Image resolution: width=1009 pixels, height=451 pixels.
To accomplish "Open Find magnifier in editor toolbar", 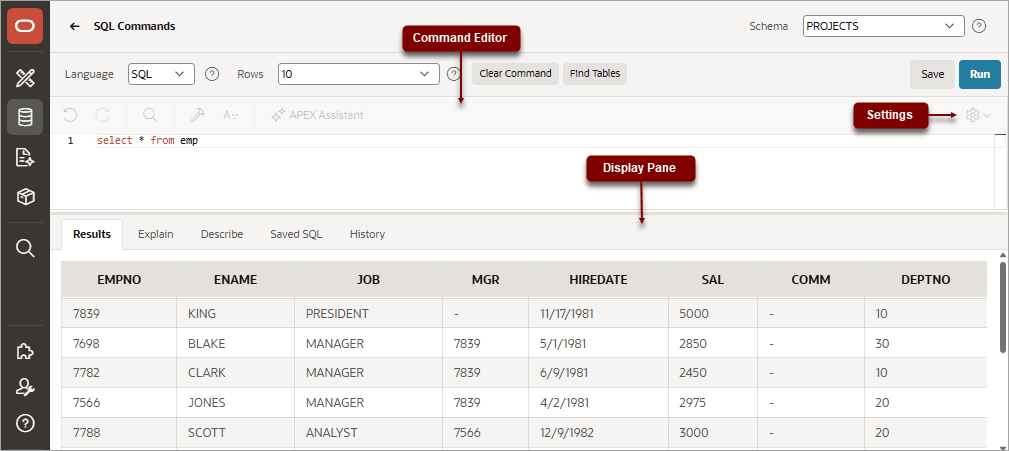I will coord(150,115).
